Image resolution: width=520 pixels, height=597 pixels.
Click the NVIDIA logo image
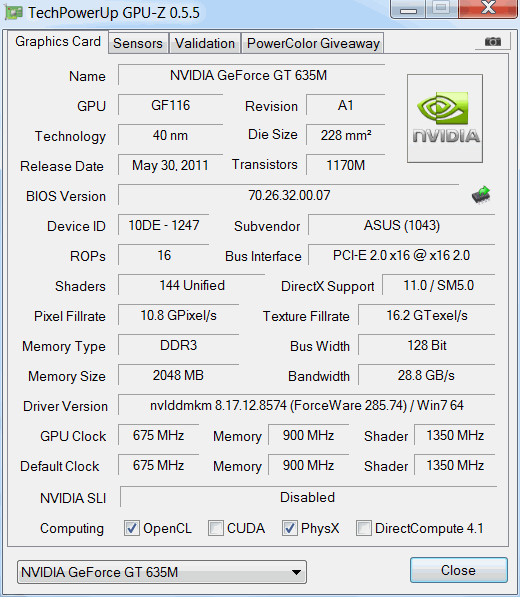click(445, 118)
